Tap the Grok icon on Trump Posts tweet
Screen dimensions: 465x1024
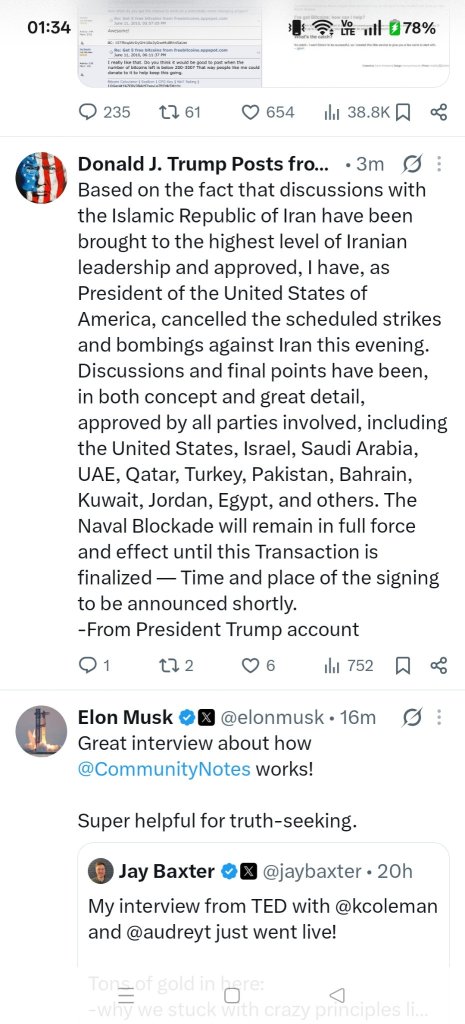point(413,163)
